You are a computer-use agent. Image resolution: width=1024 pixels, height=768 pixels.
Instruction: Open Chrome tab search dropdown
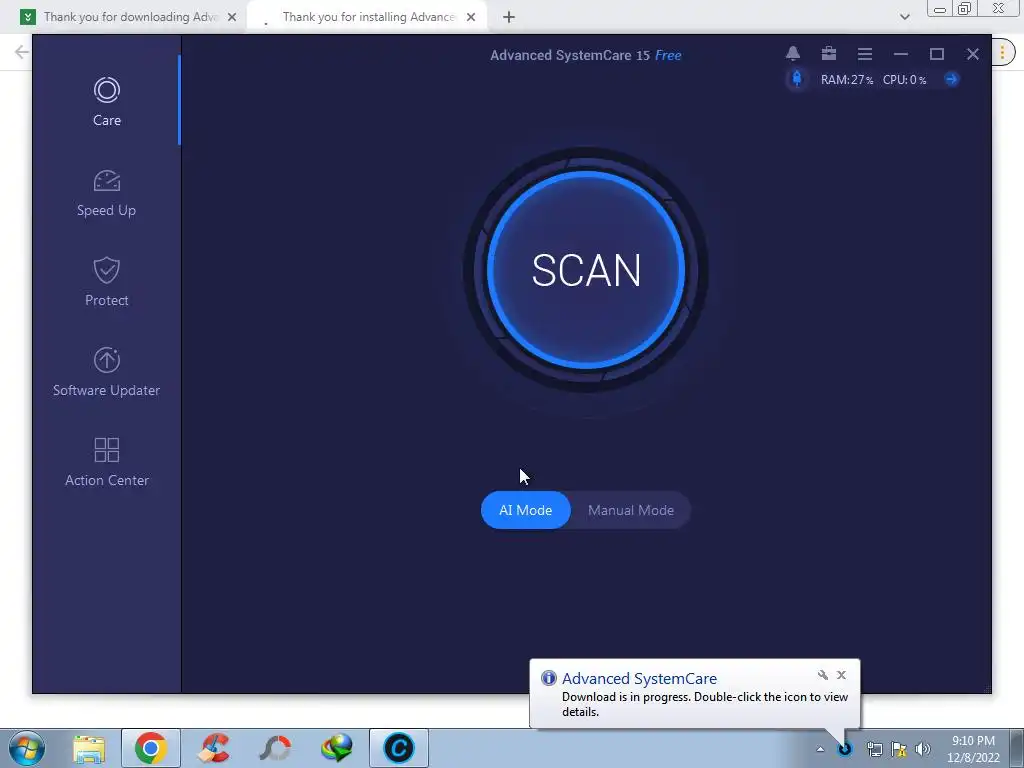pyautogui.click(x=904, y=17)
